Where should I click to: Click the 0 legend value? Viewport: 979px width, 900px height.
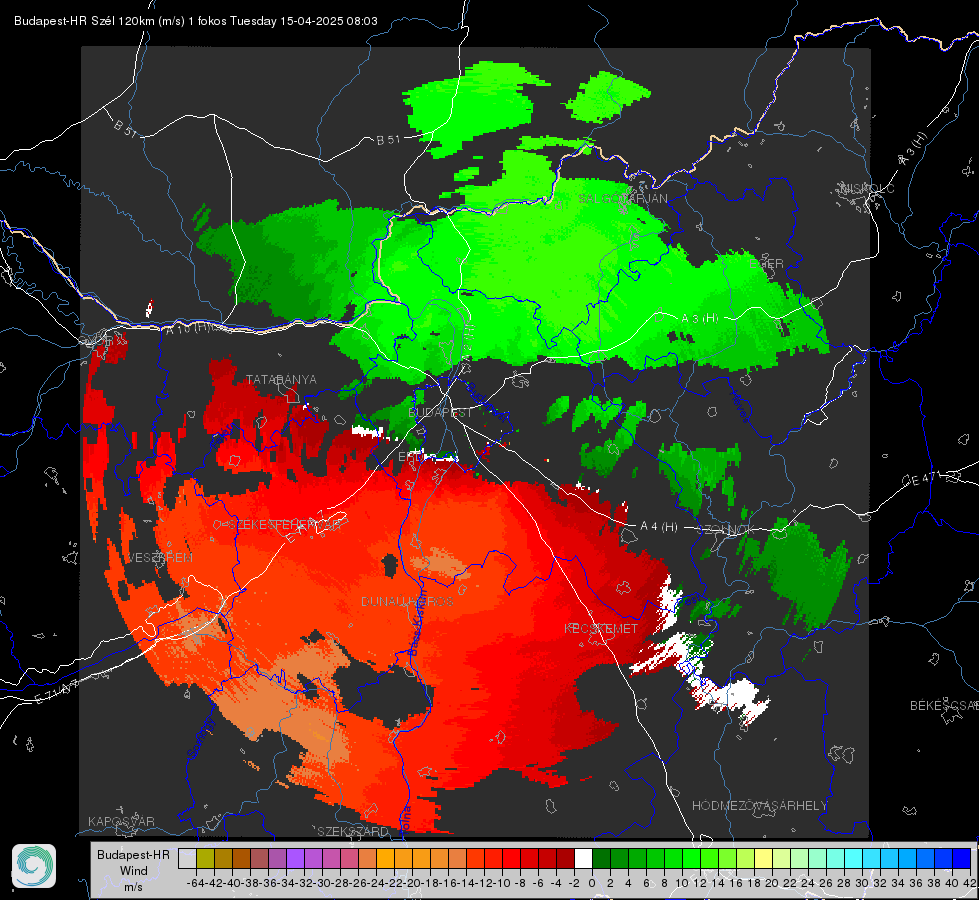592,883
